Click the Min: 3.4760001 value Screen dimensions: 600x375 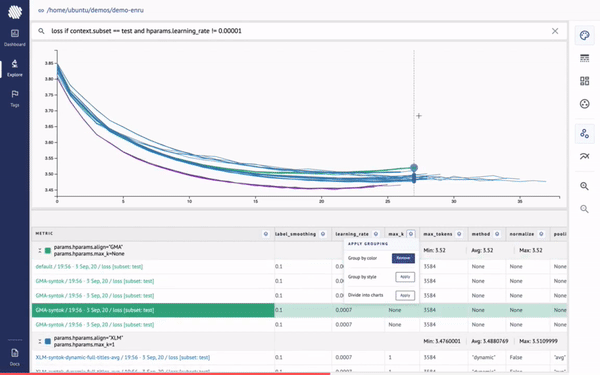442,341
